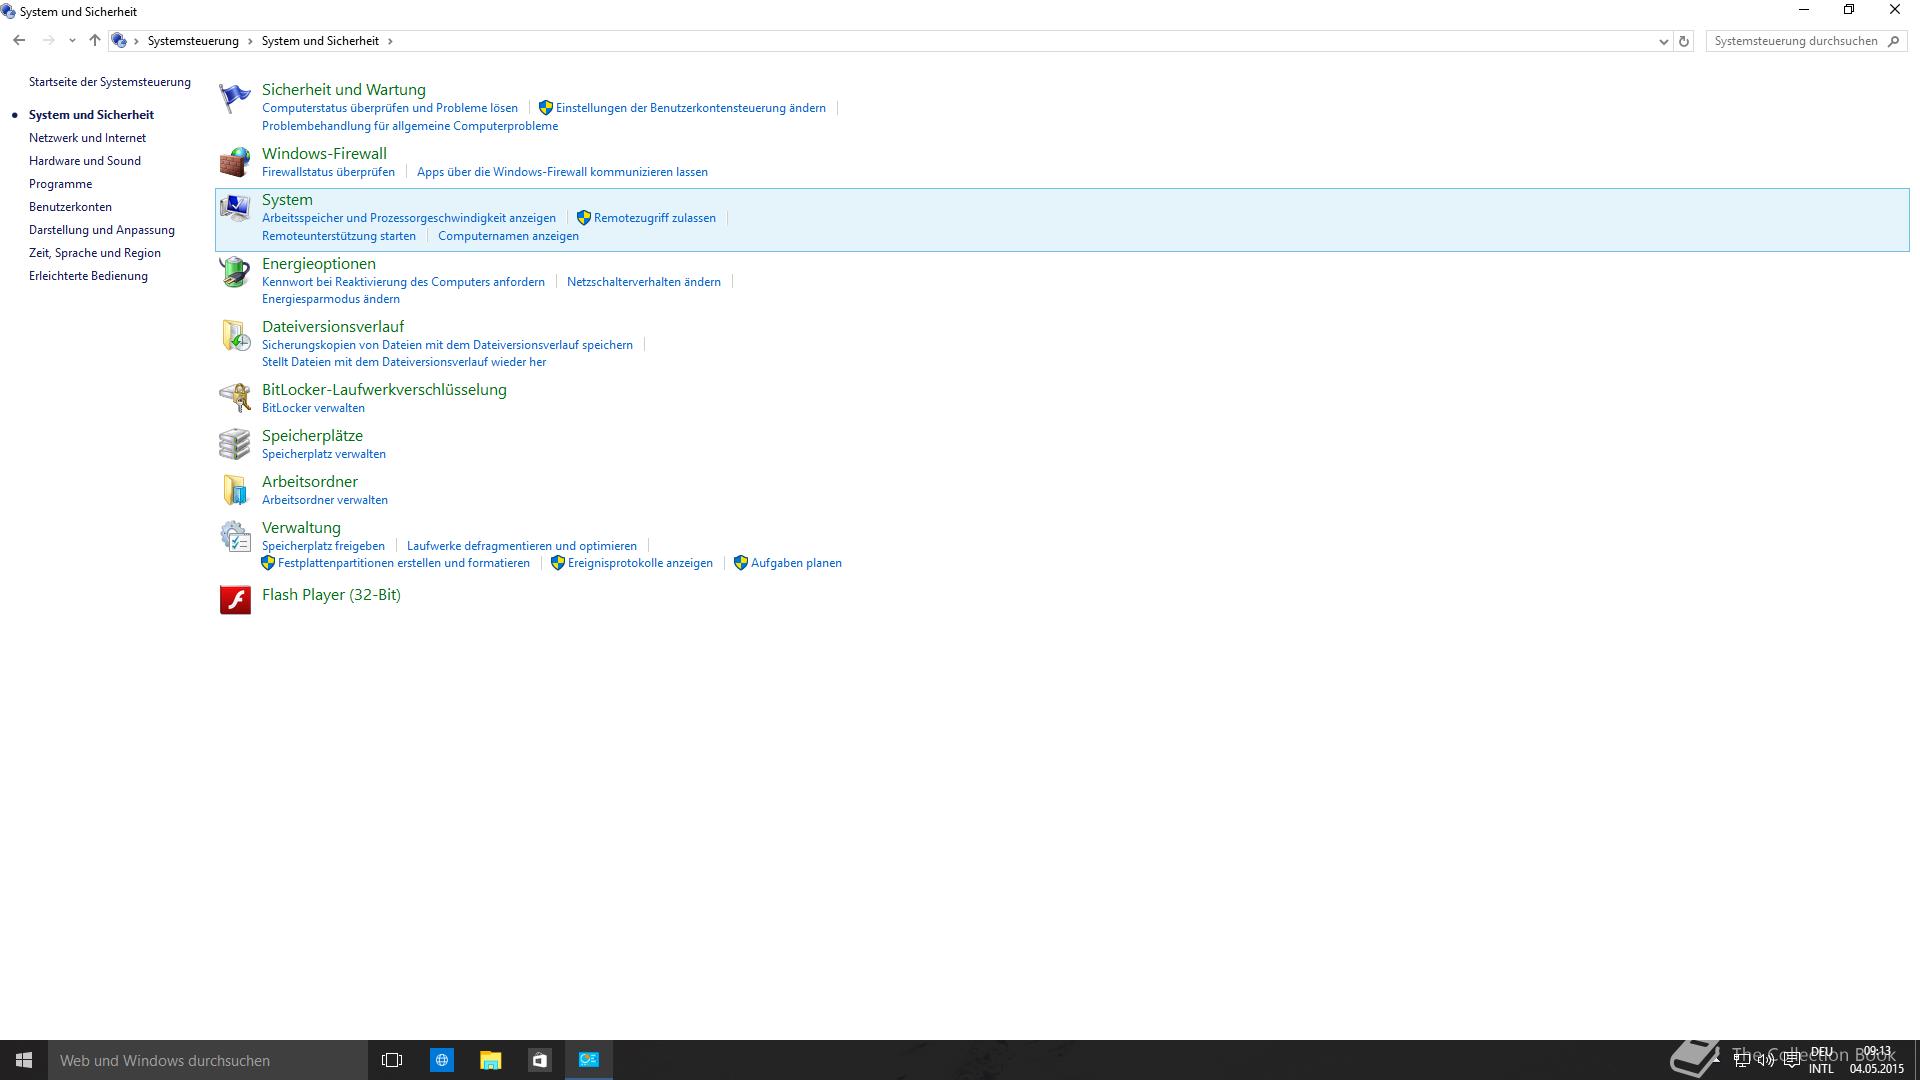Viewport: 1920px width, 1080px height.
Task: Go back with the back arrow
Action: [x=19, y=41]
